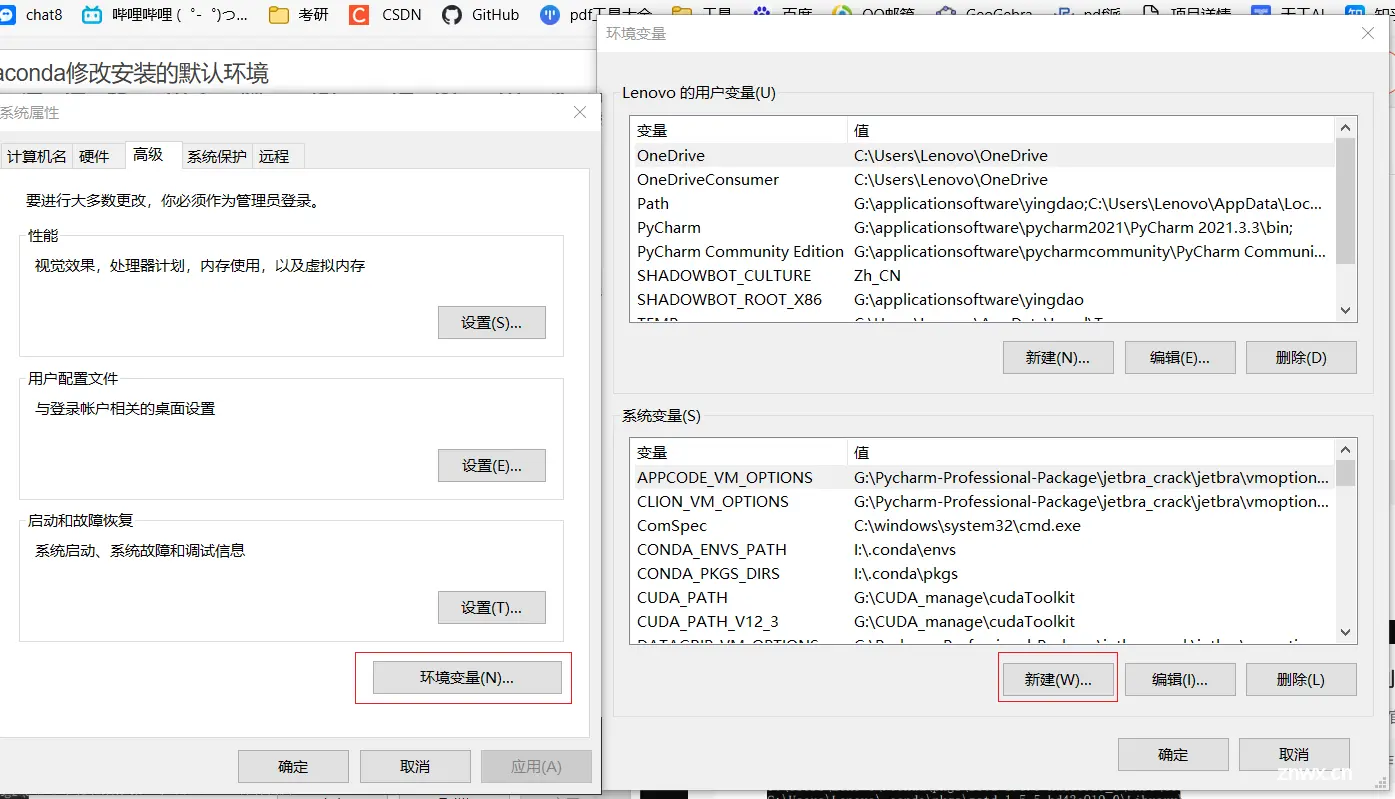The height and width of the screenshot is (799, 1395).
Task: Select CONDA_PKGS_DIRS system variable
Action: click(983, 573)
